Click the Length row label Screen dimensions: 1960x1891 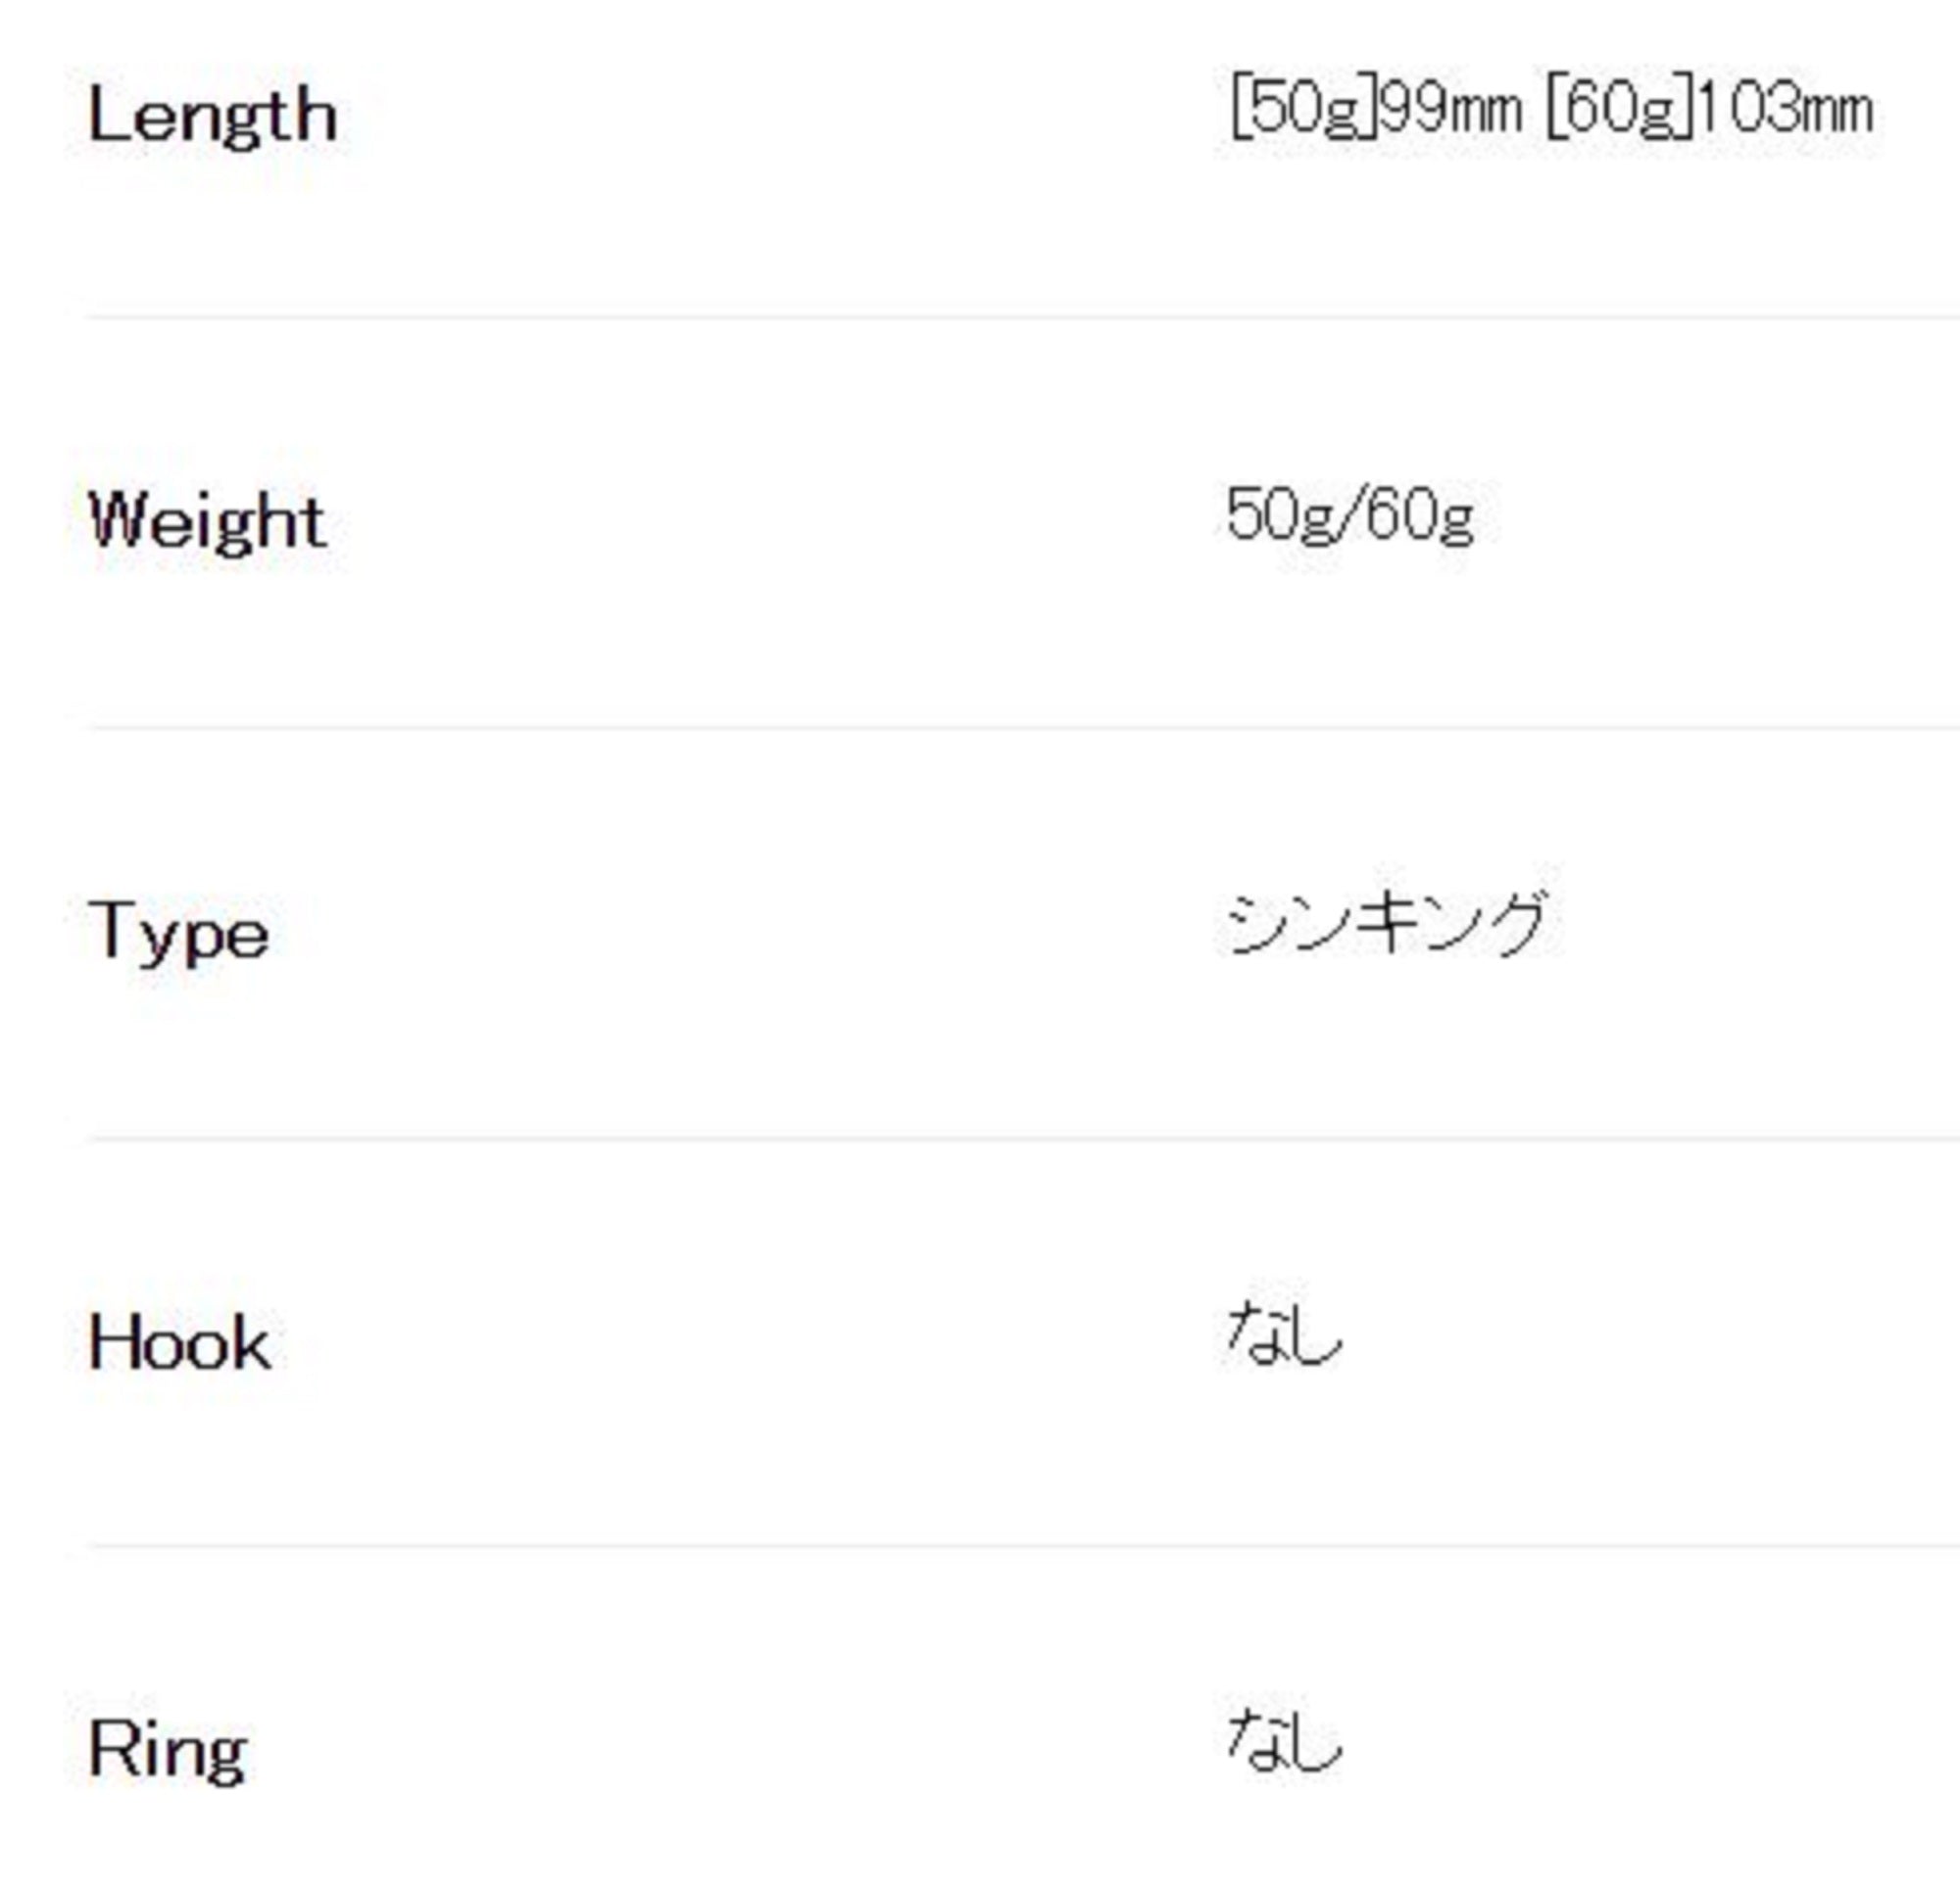click(212, 116)
